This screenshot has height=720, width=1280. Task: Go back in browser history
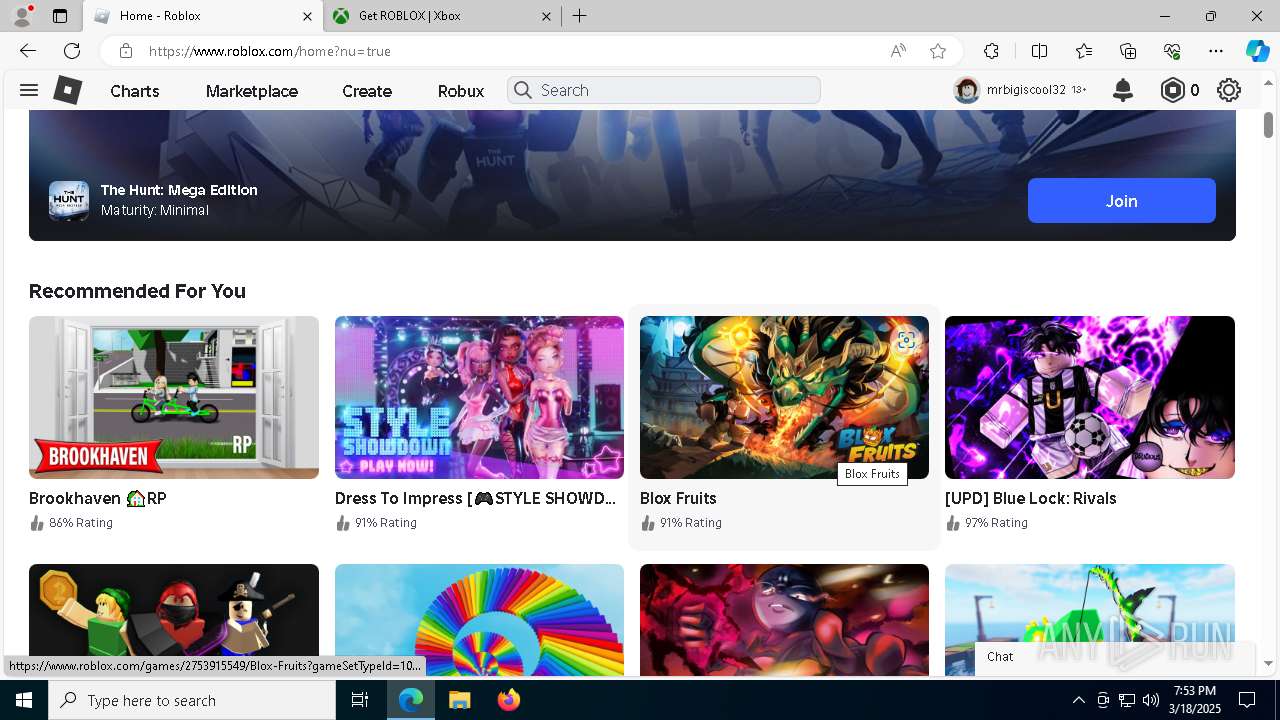click(x=27, y=51)
